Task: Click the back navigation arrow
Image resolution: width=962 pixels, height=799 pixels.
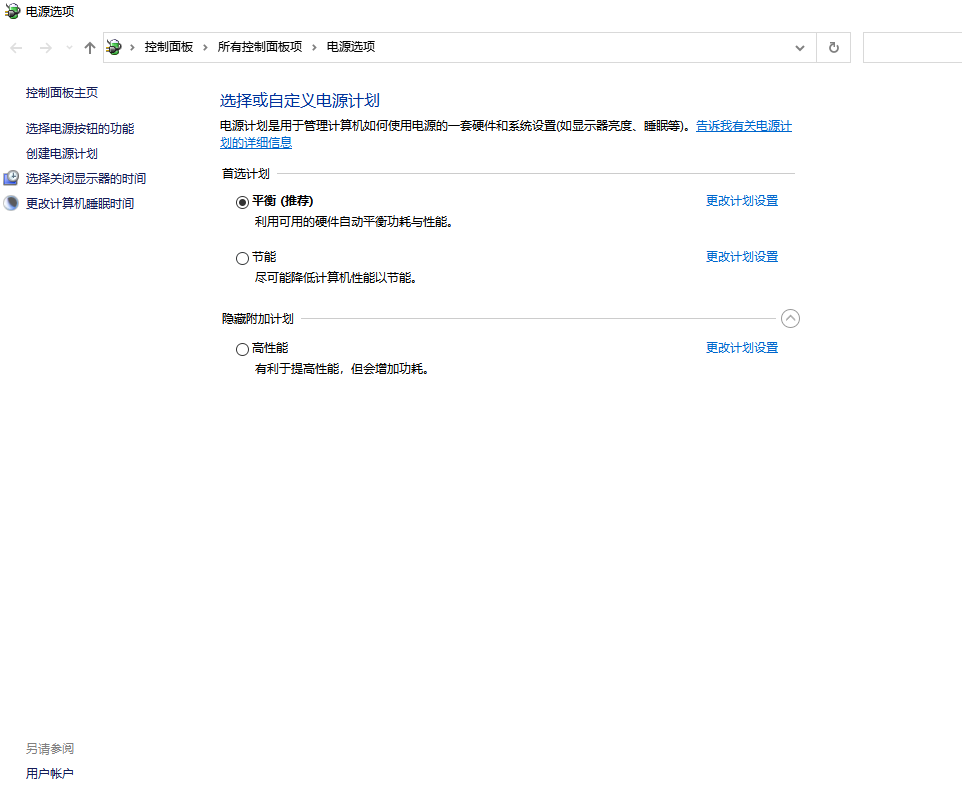Action: click(17, 48)
